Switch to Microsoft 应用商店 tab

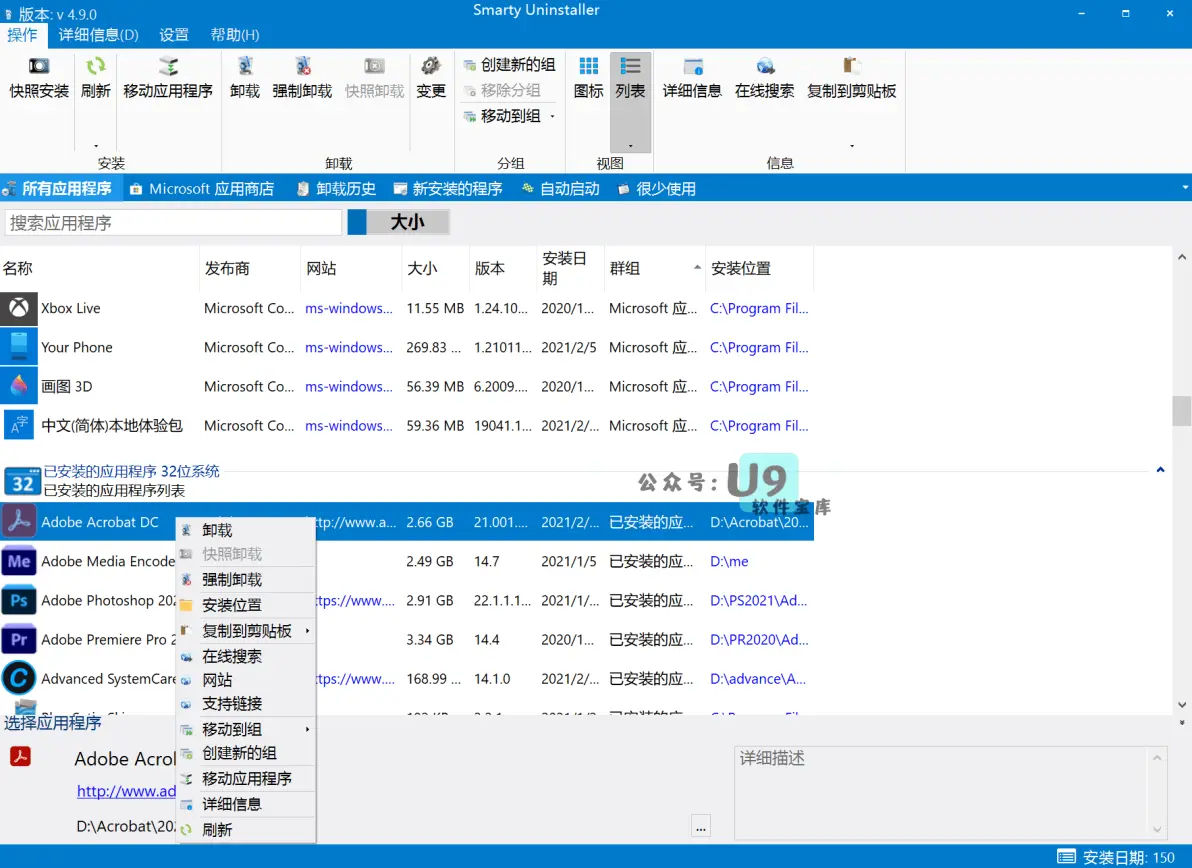(201, 188)
